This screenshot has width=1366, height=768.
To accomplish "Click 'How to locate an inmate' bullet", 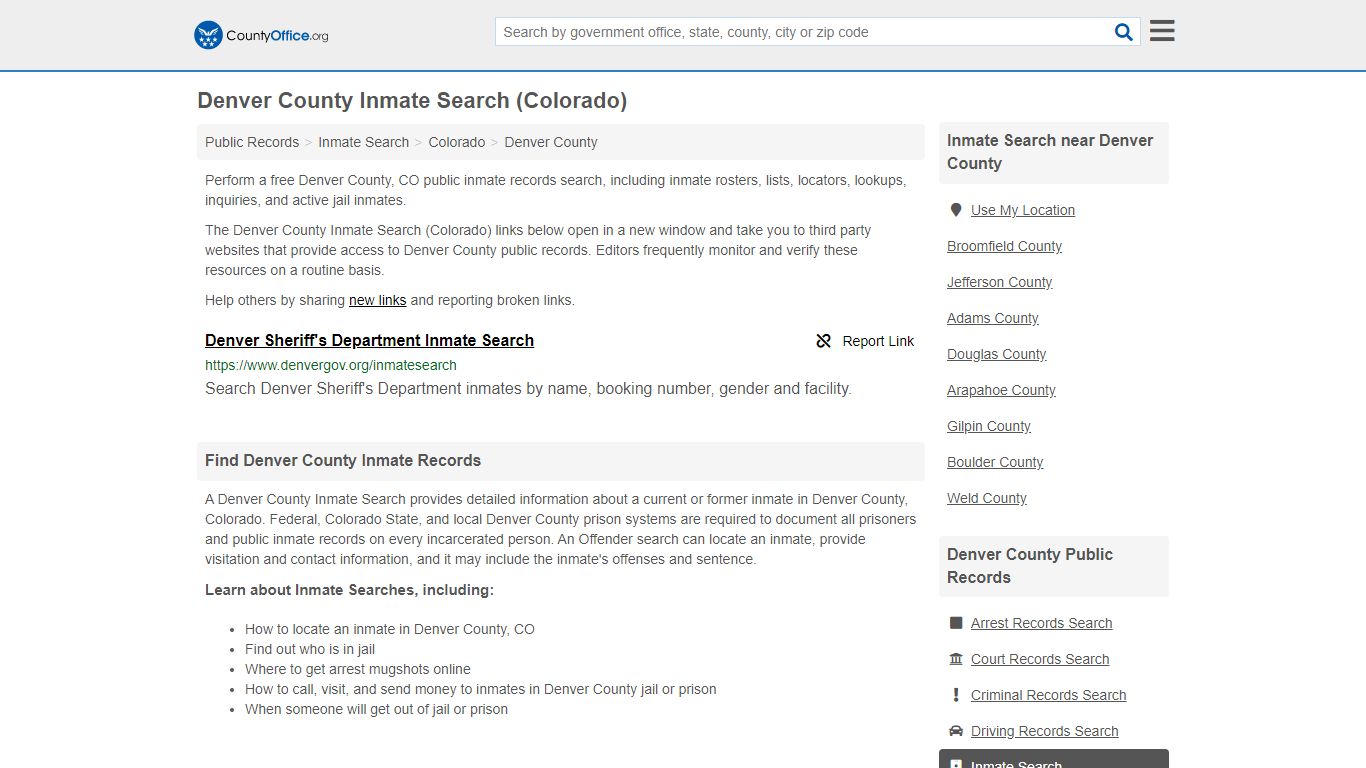I will (390, 629).
